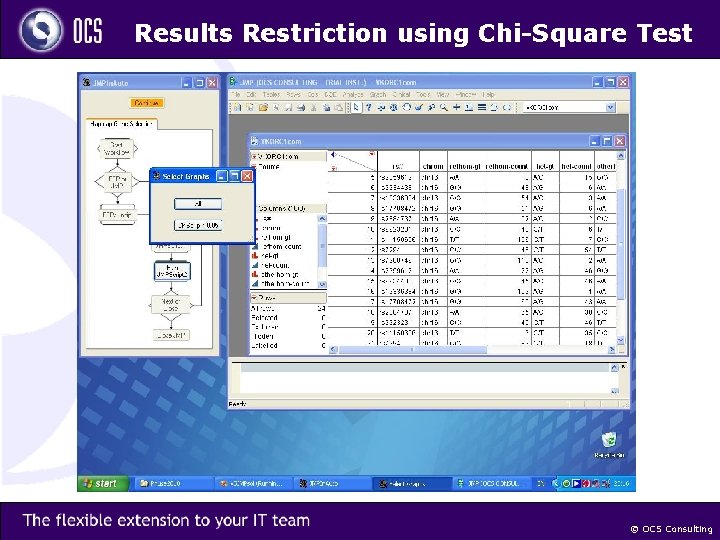
Task: Open the File menu in JMP
Action: click(236, 94)
